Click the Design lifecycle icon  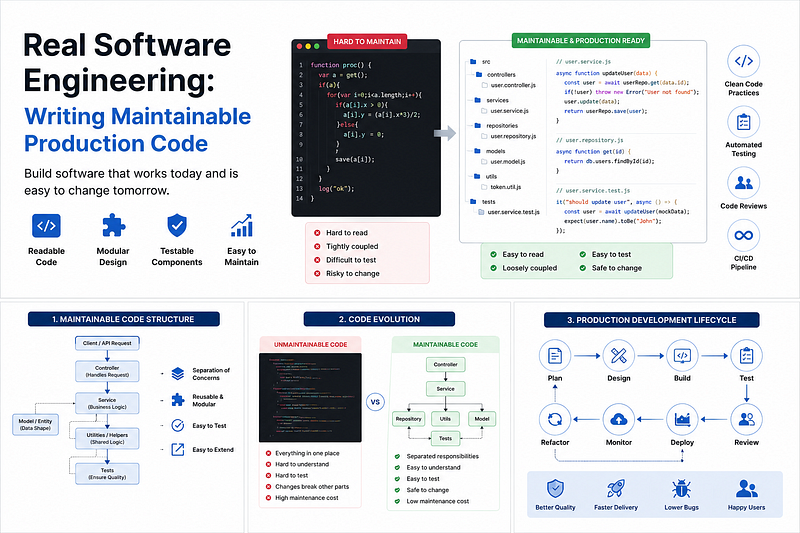tap(618, 356)
